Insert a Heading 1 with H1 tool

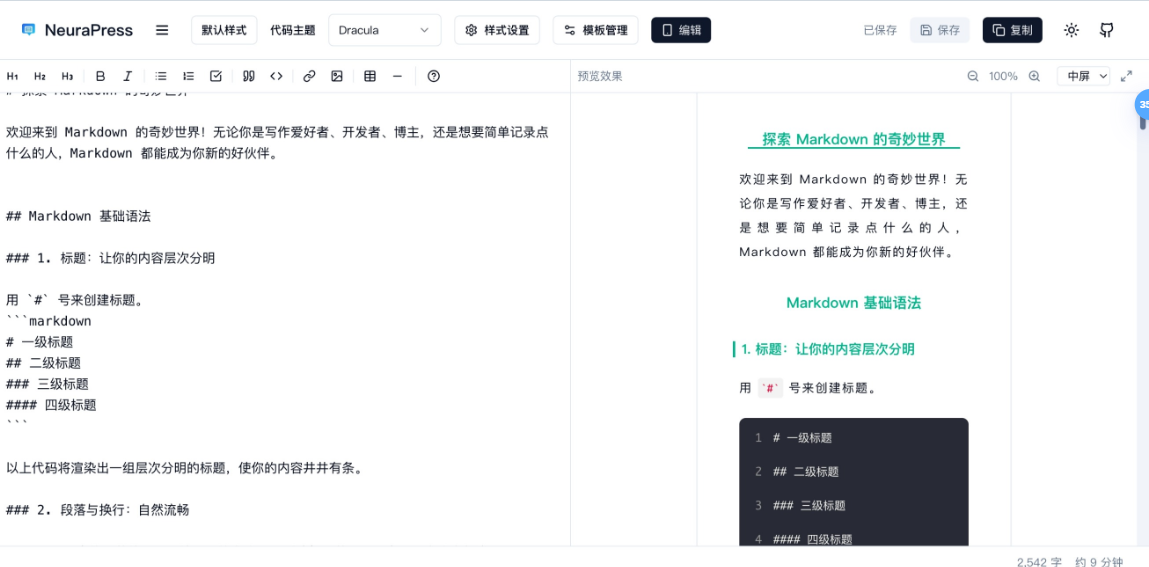[x=12, y=76]
